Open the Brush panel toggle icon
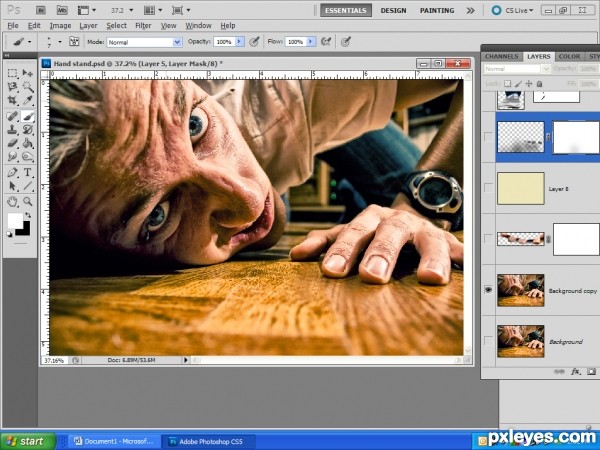 [x=74, y=41]
